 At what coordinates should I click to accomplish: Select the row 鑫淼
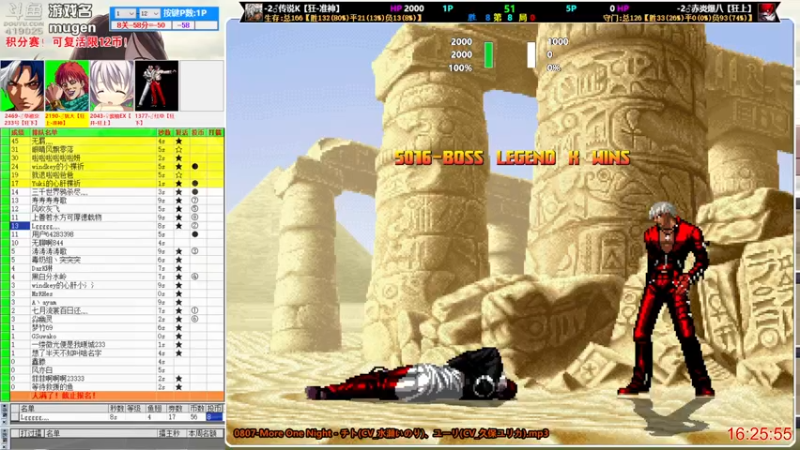coord(117,361)
